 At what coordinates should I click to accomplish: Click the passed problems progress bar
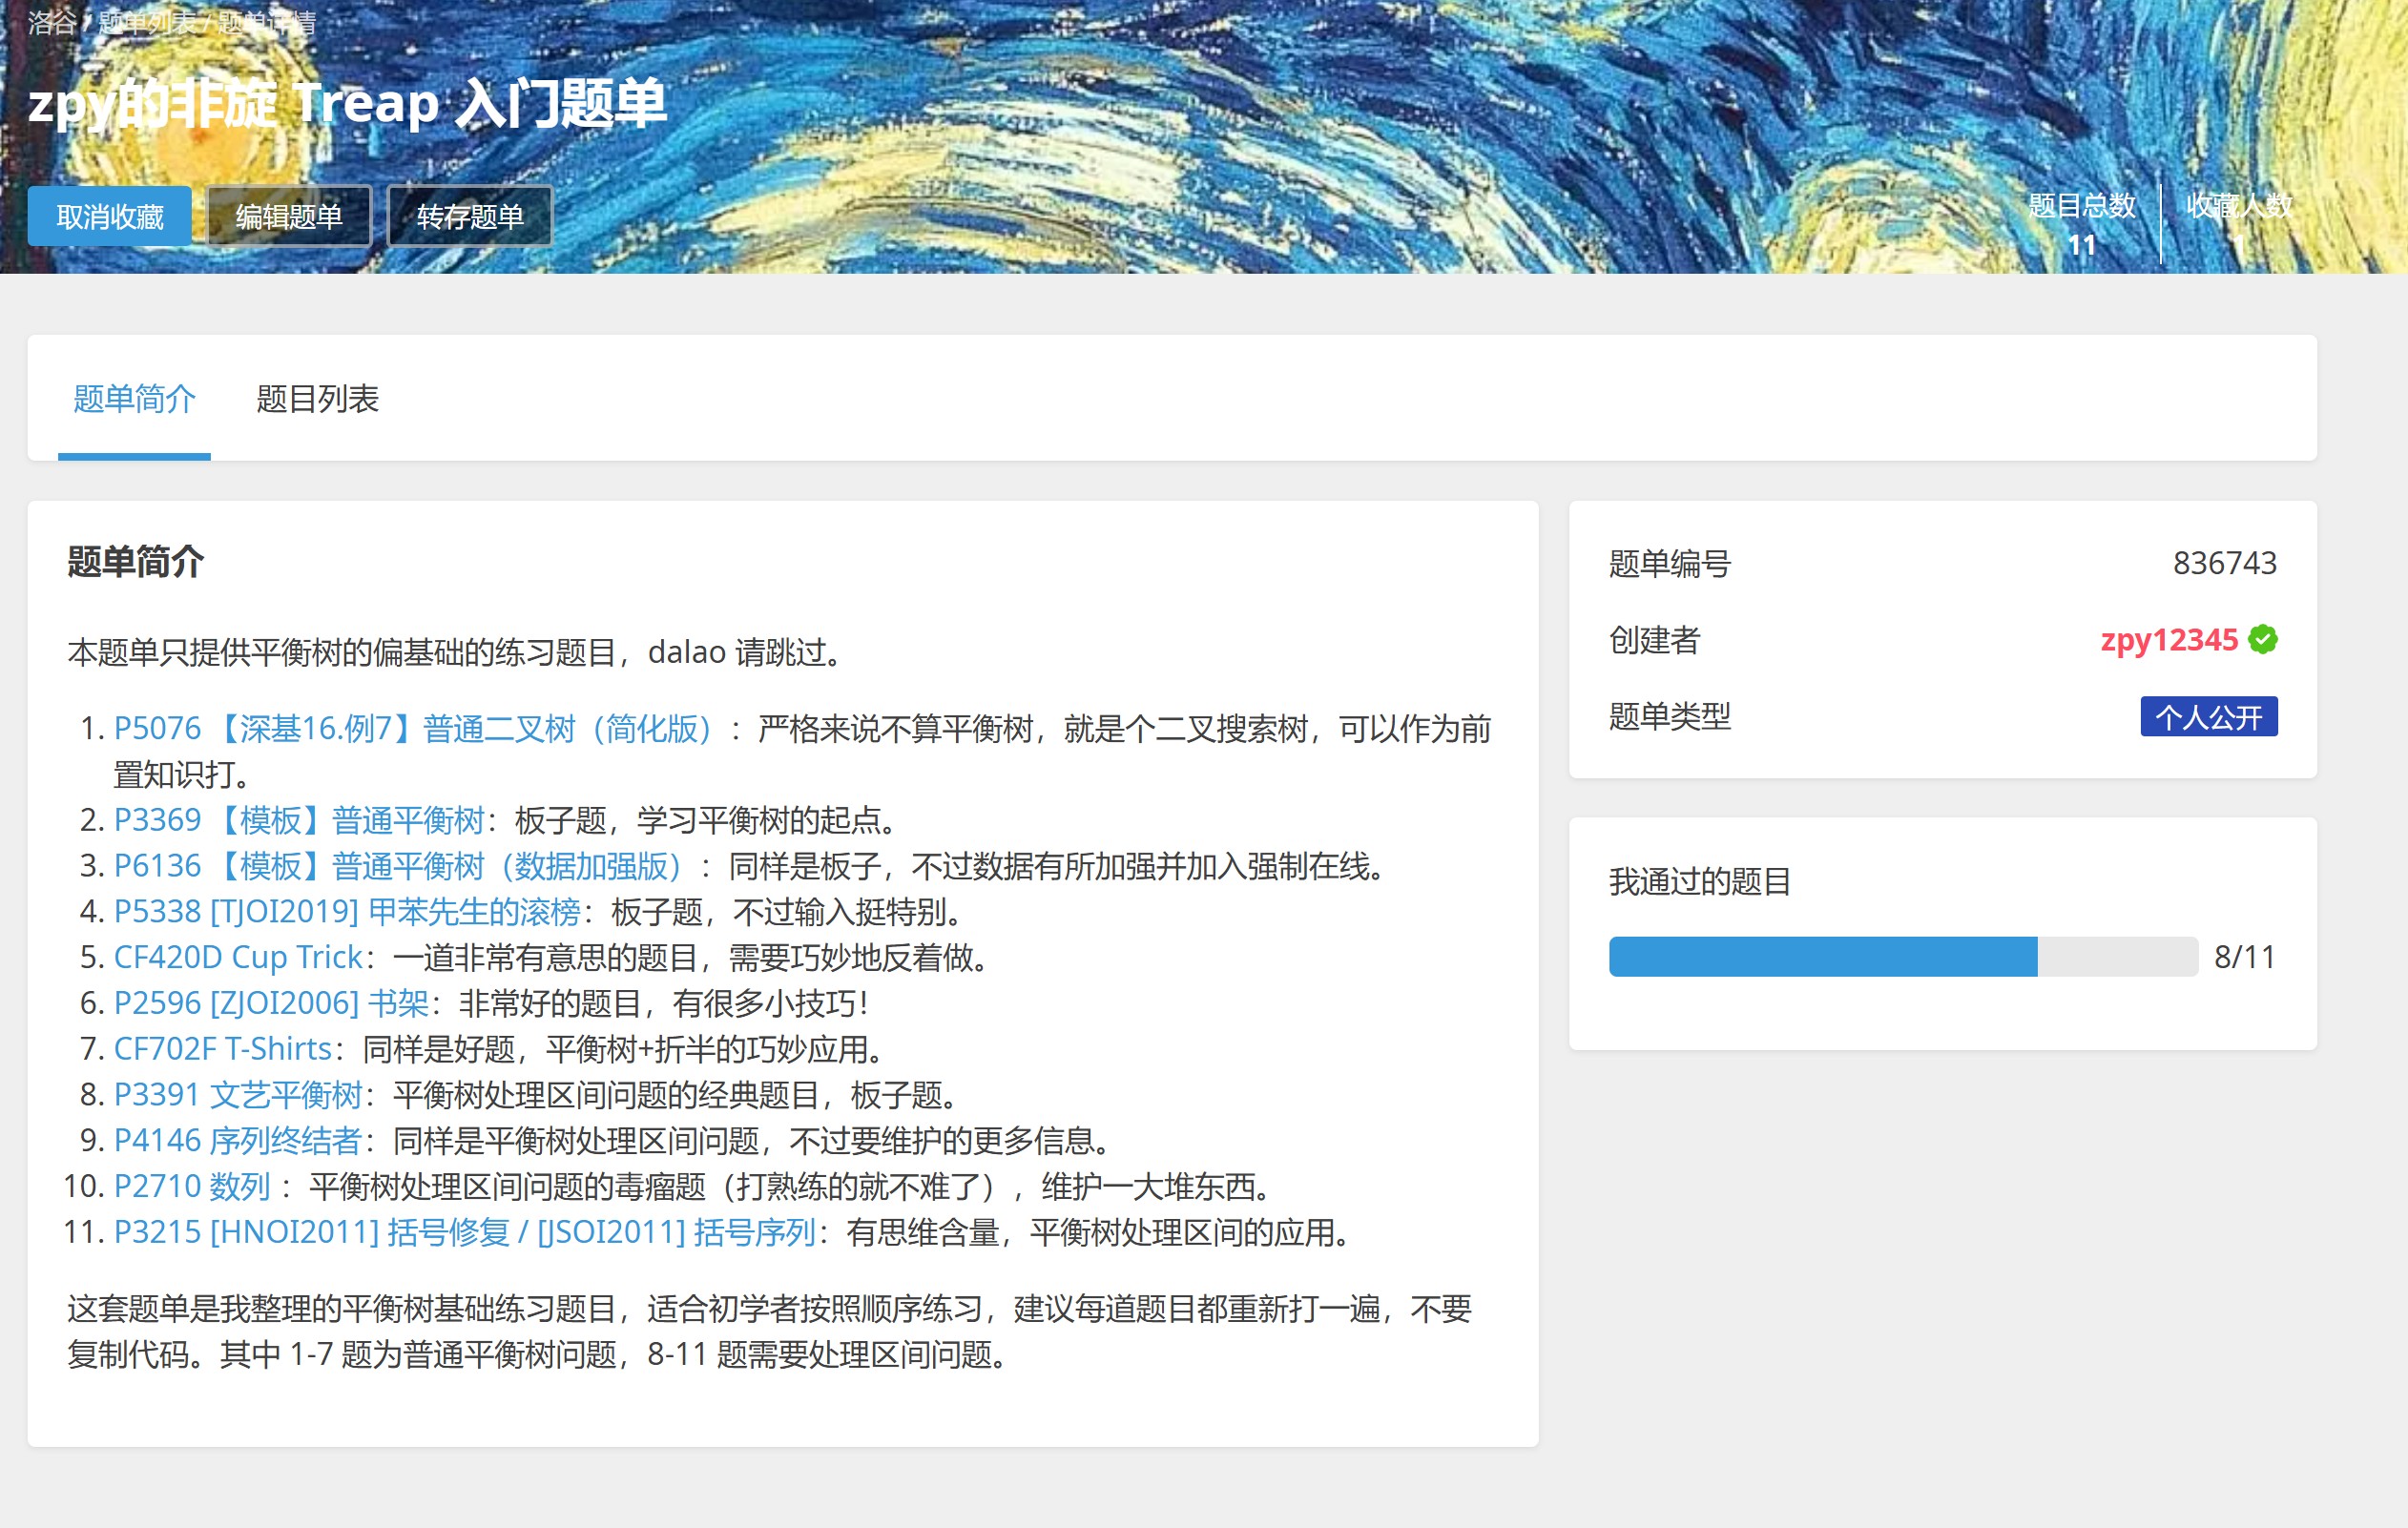point(1902,957)
